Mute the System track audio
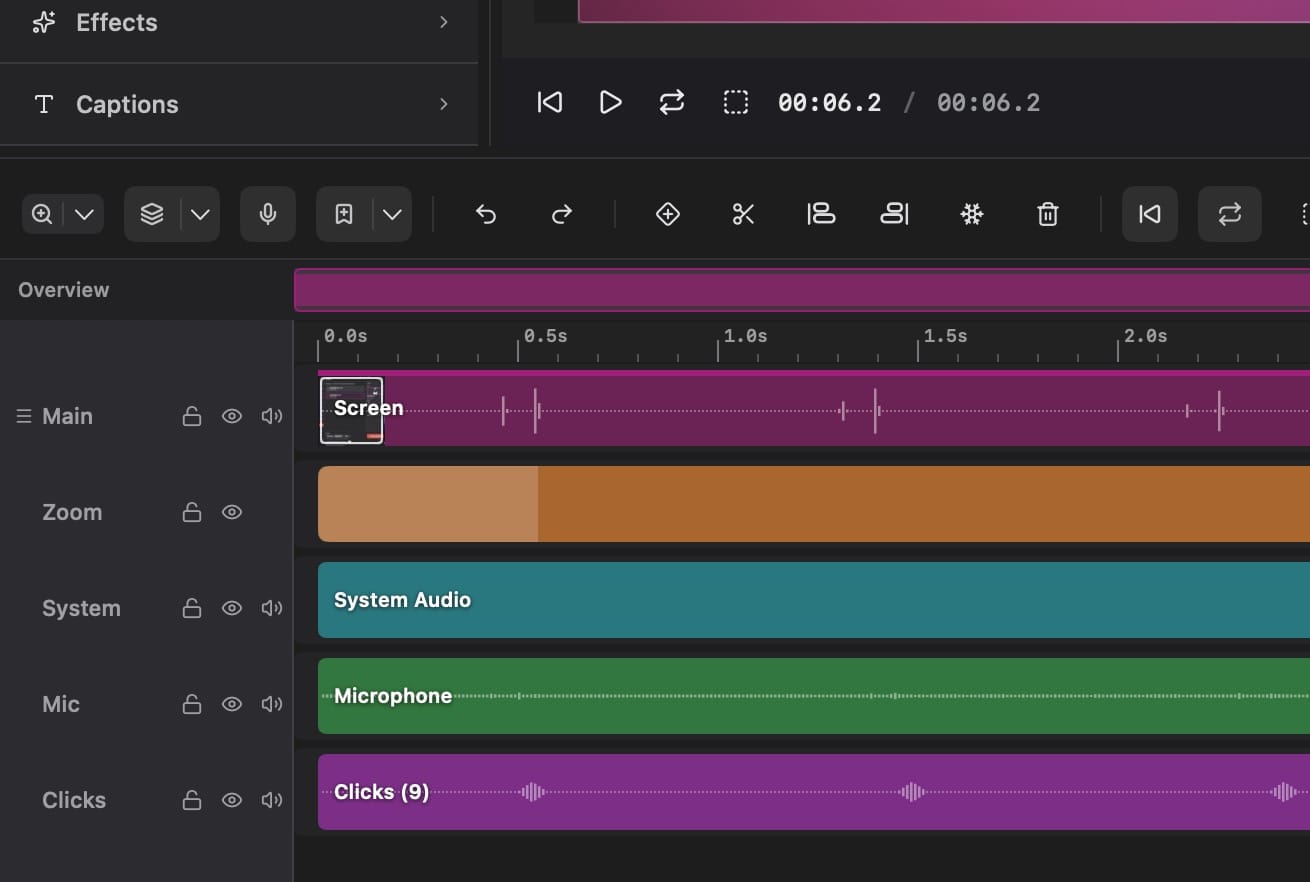Viewport: 1310px width, 882px height. [272, 608]
